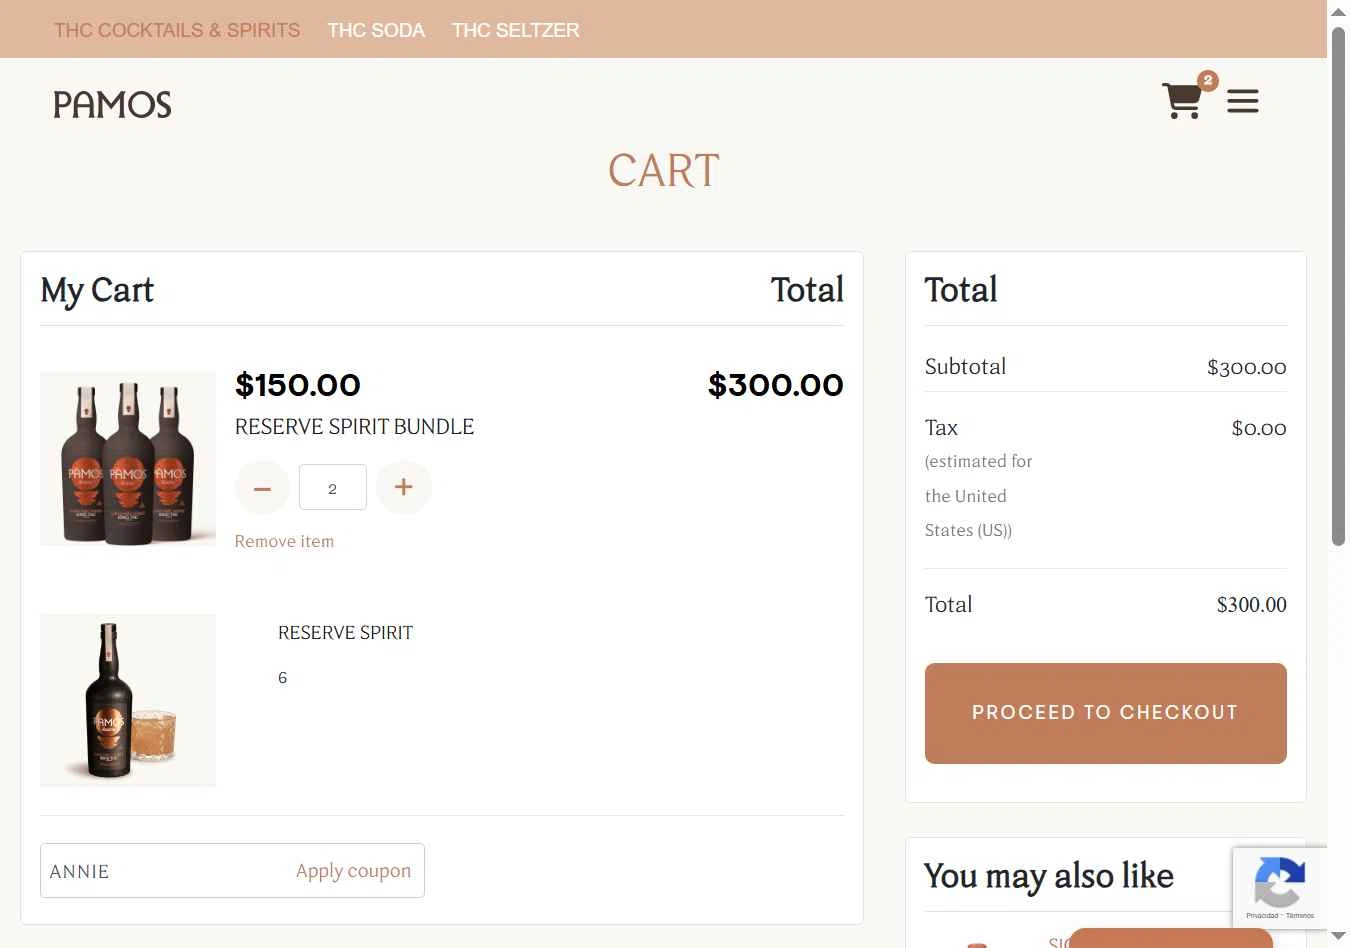The image size is (1350, 948).
Task: Click the Tax $0.00 value
Action: pyautogui.click(x=1259, y=428)
